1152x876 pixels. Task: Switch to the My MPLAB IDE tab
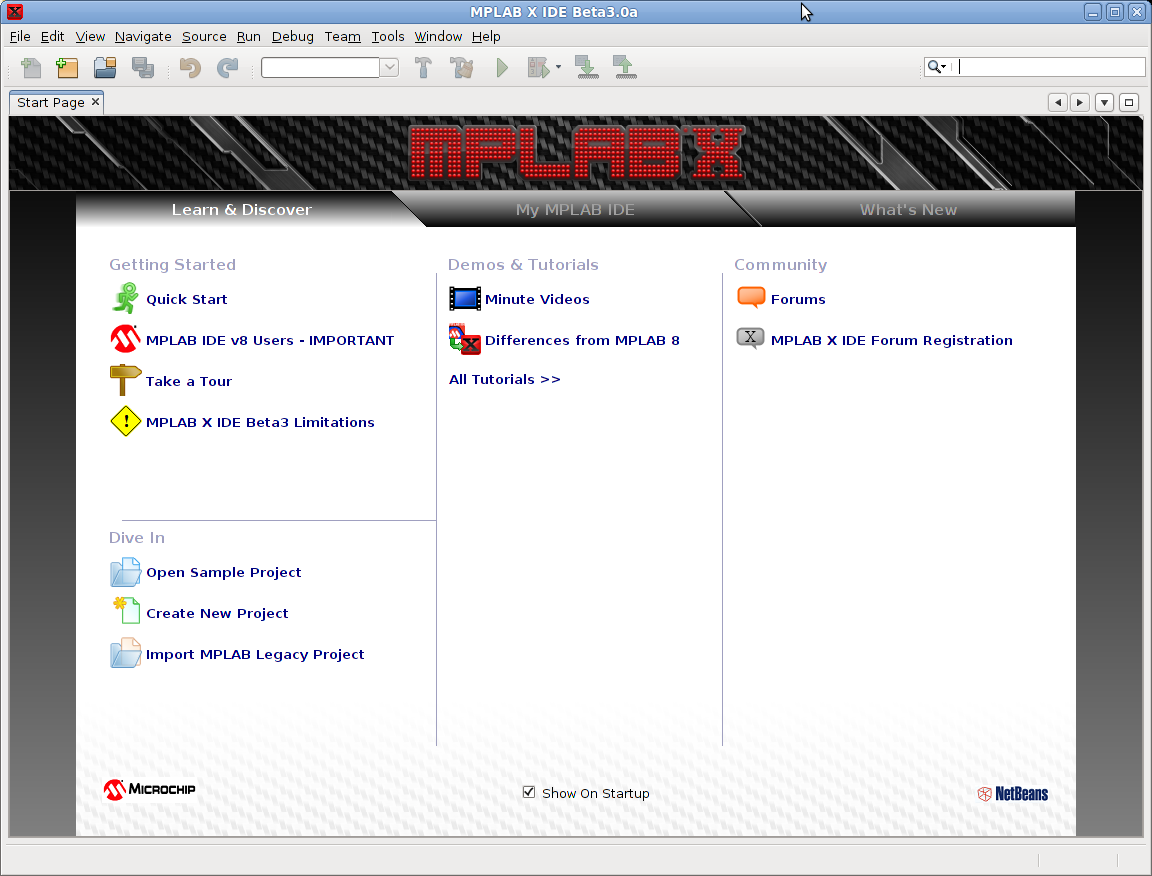click(x=575, y=209)
